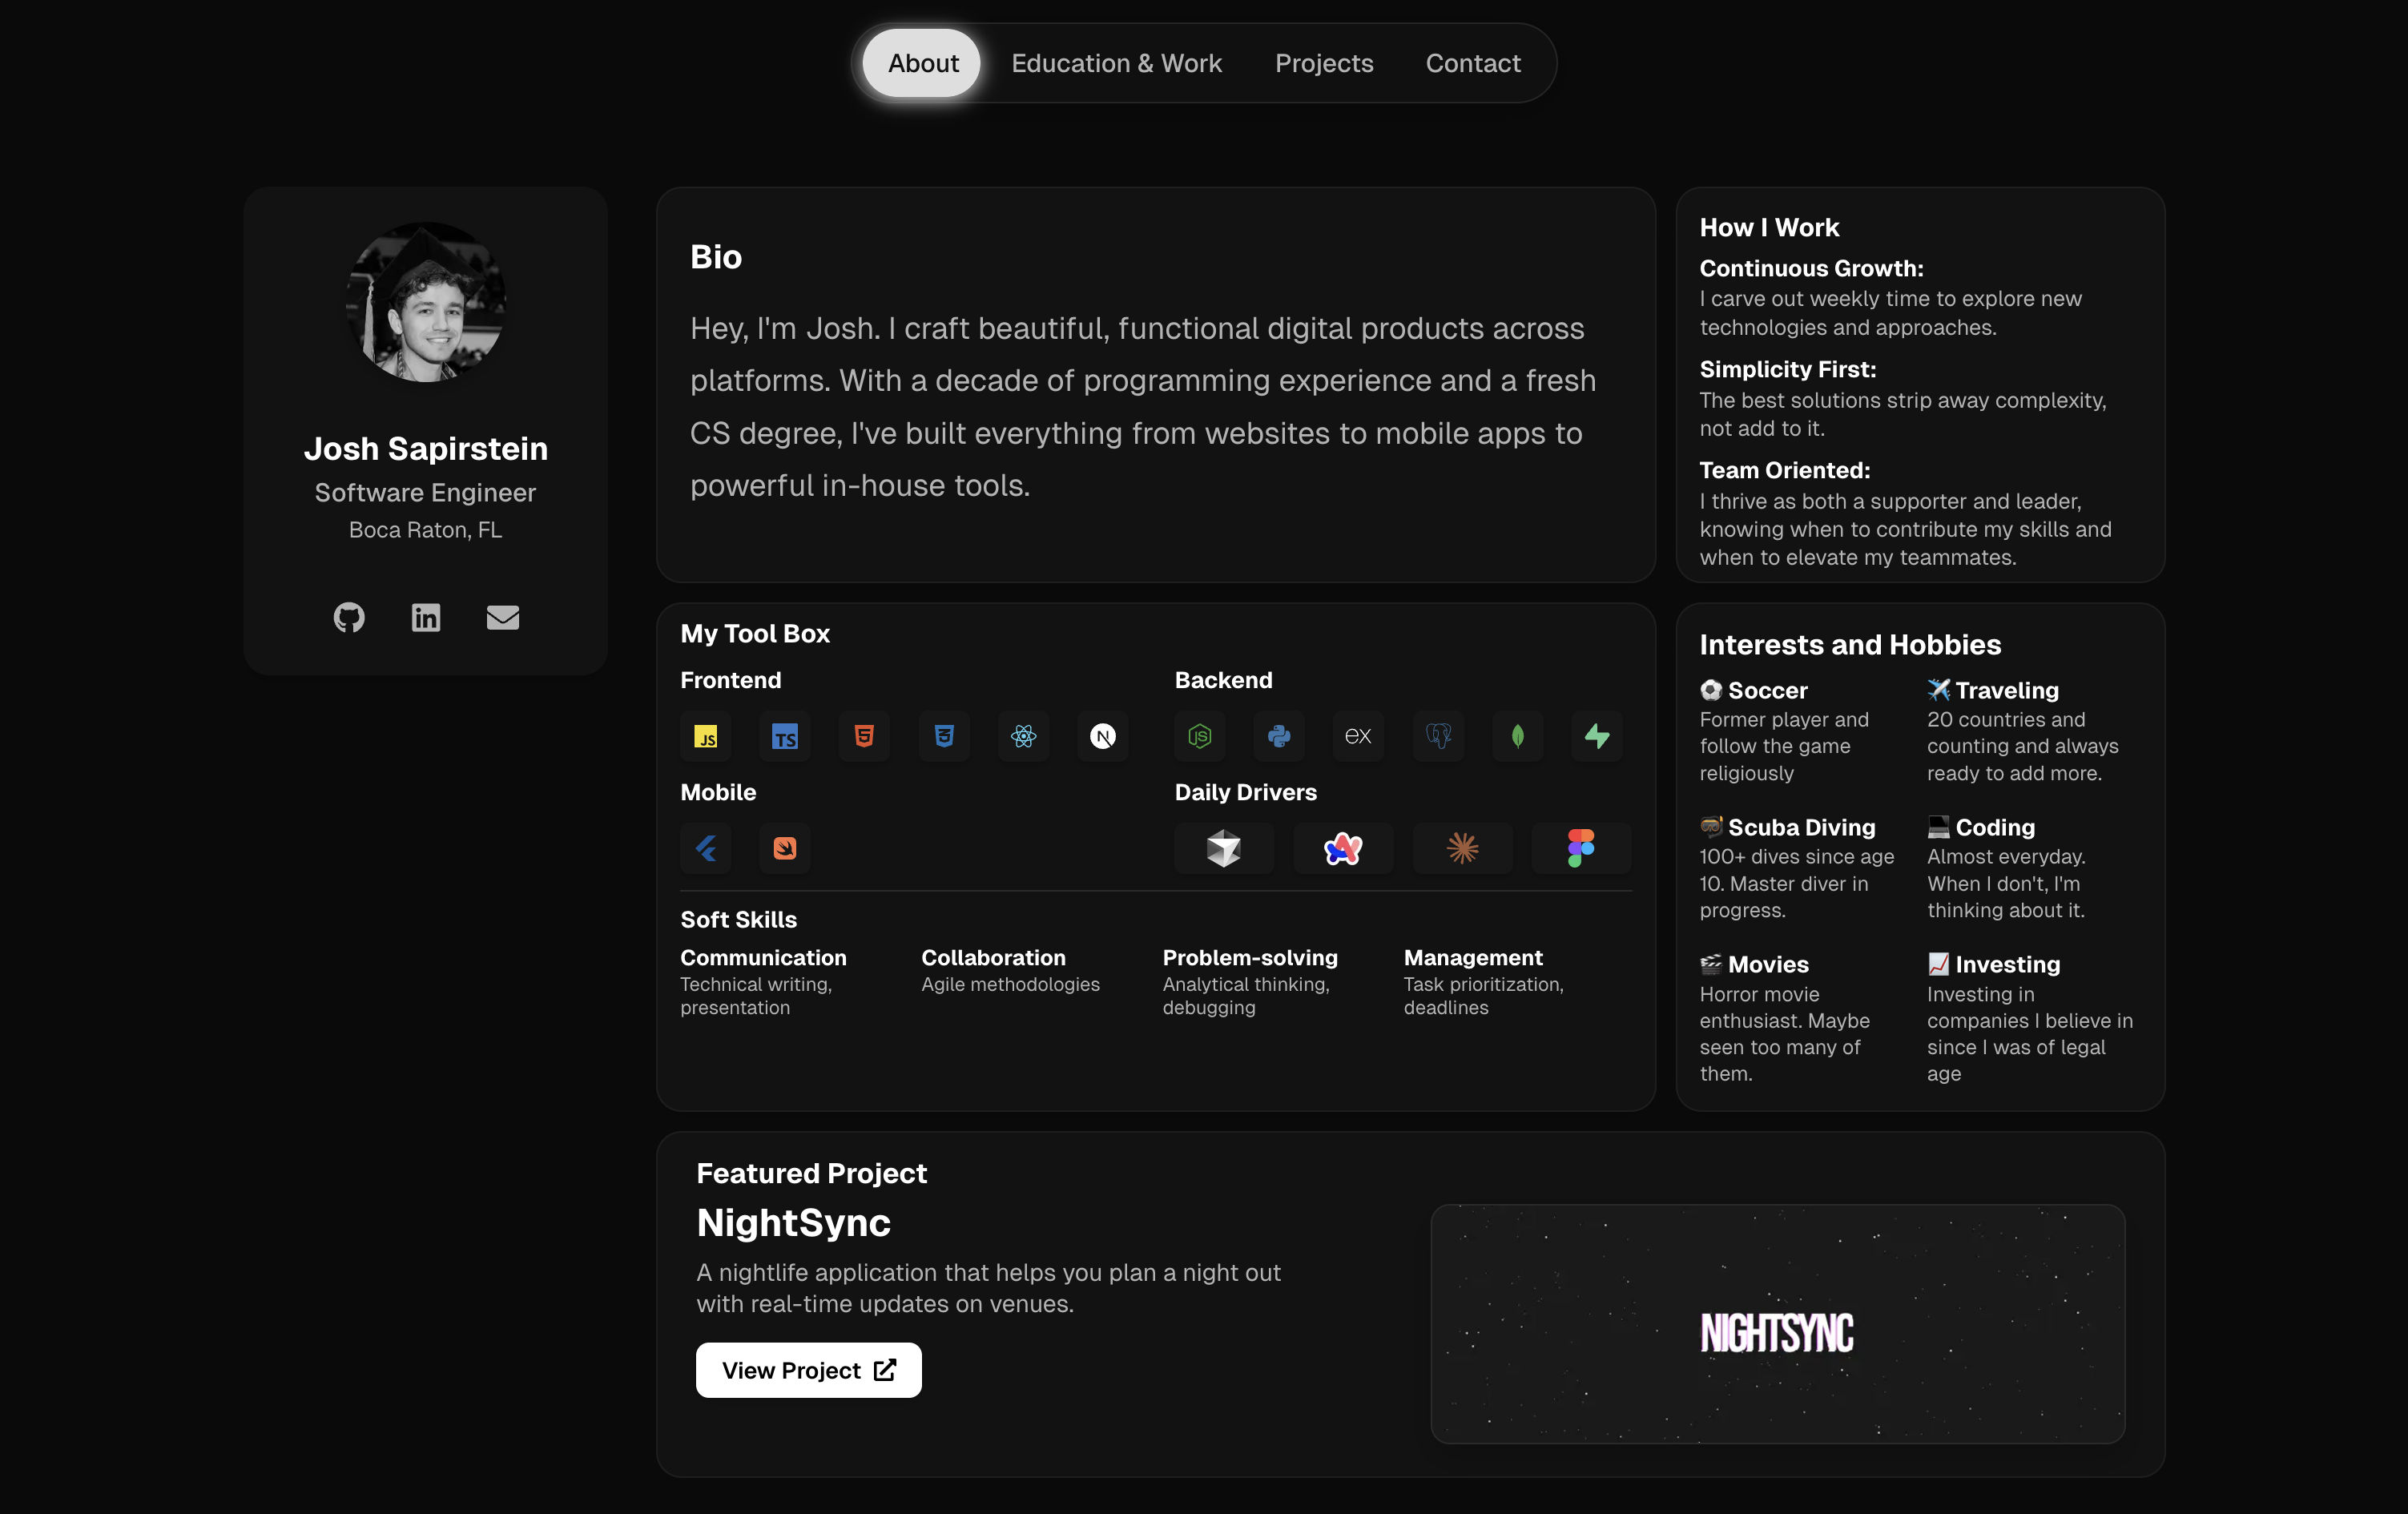This screenshot has height=1514, width=2408.
Task: Click the JavaScript icon under Frontend
Action: 706,737
